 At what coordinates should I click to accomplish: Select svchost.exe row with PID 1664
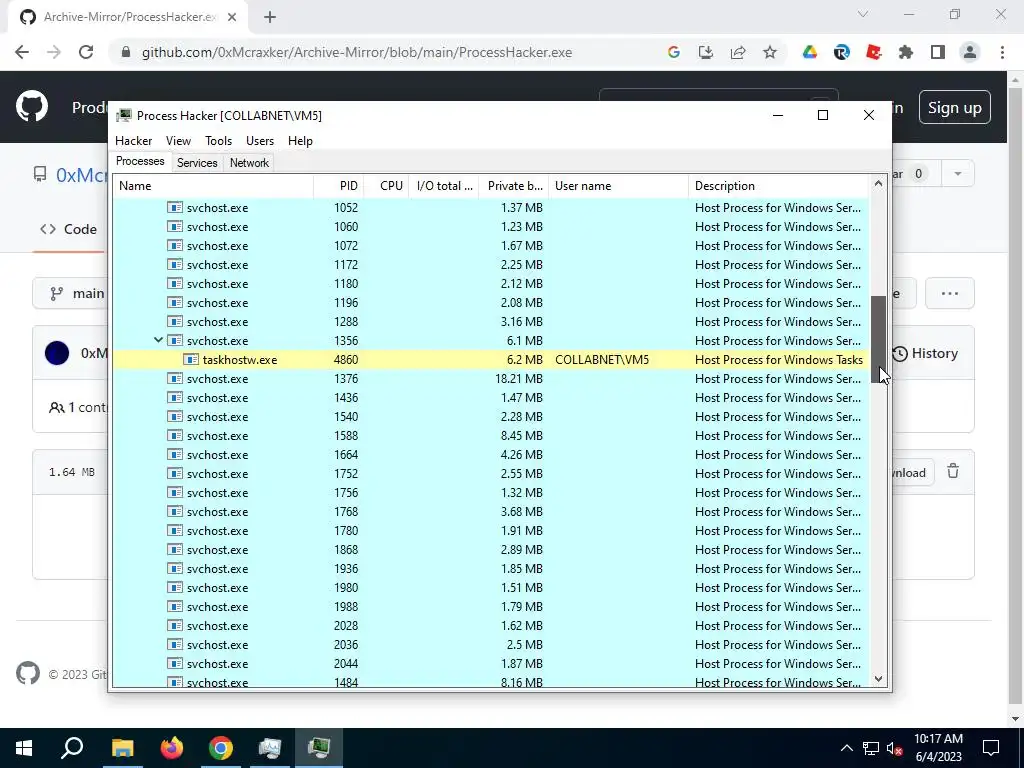point(490,455)
